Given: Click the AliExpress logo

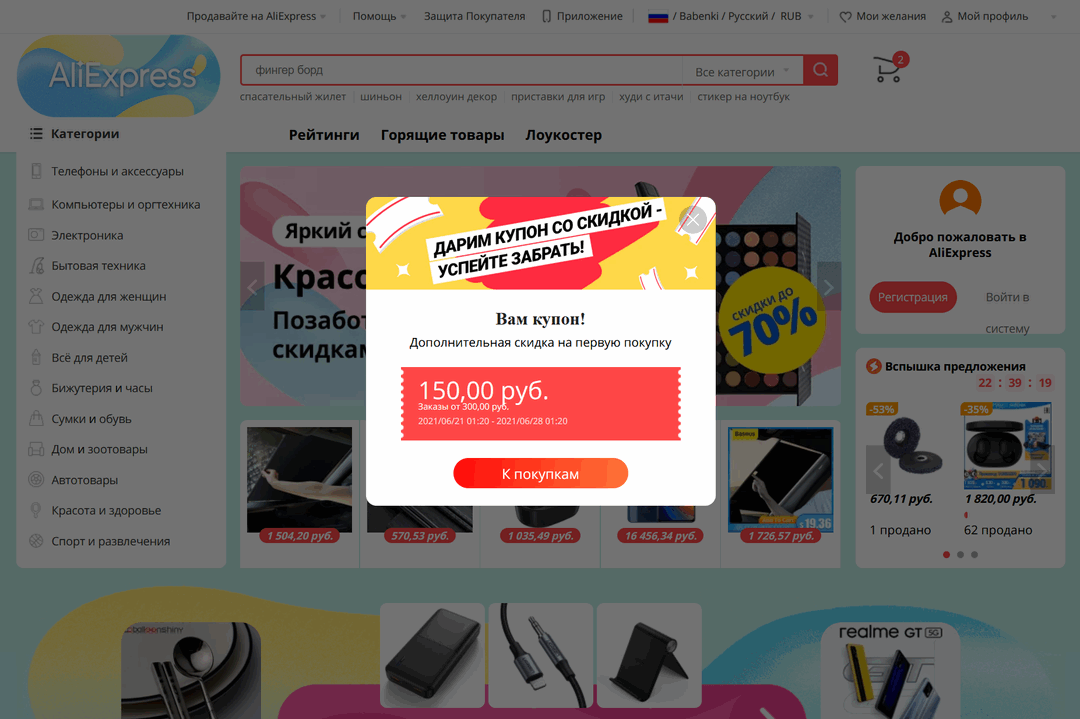Looking at the screenshot, I should pos(118,76).
